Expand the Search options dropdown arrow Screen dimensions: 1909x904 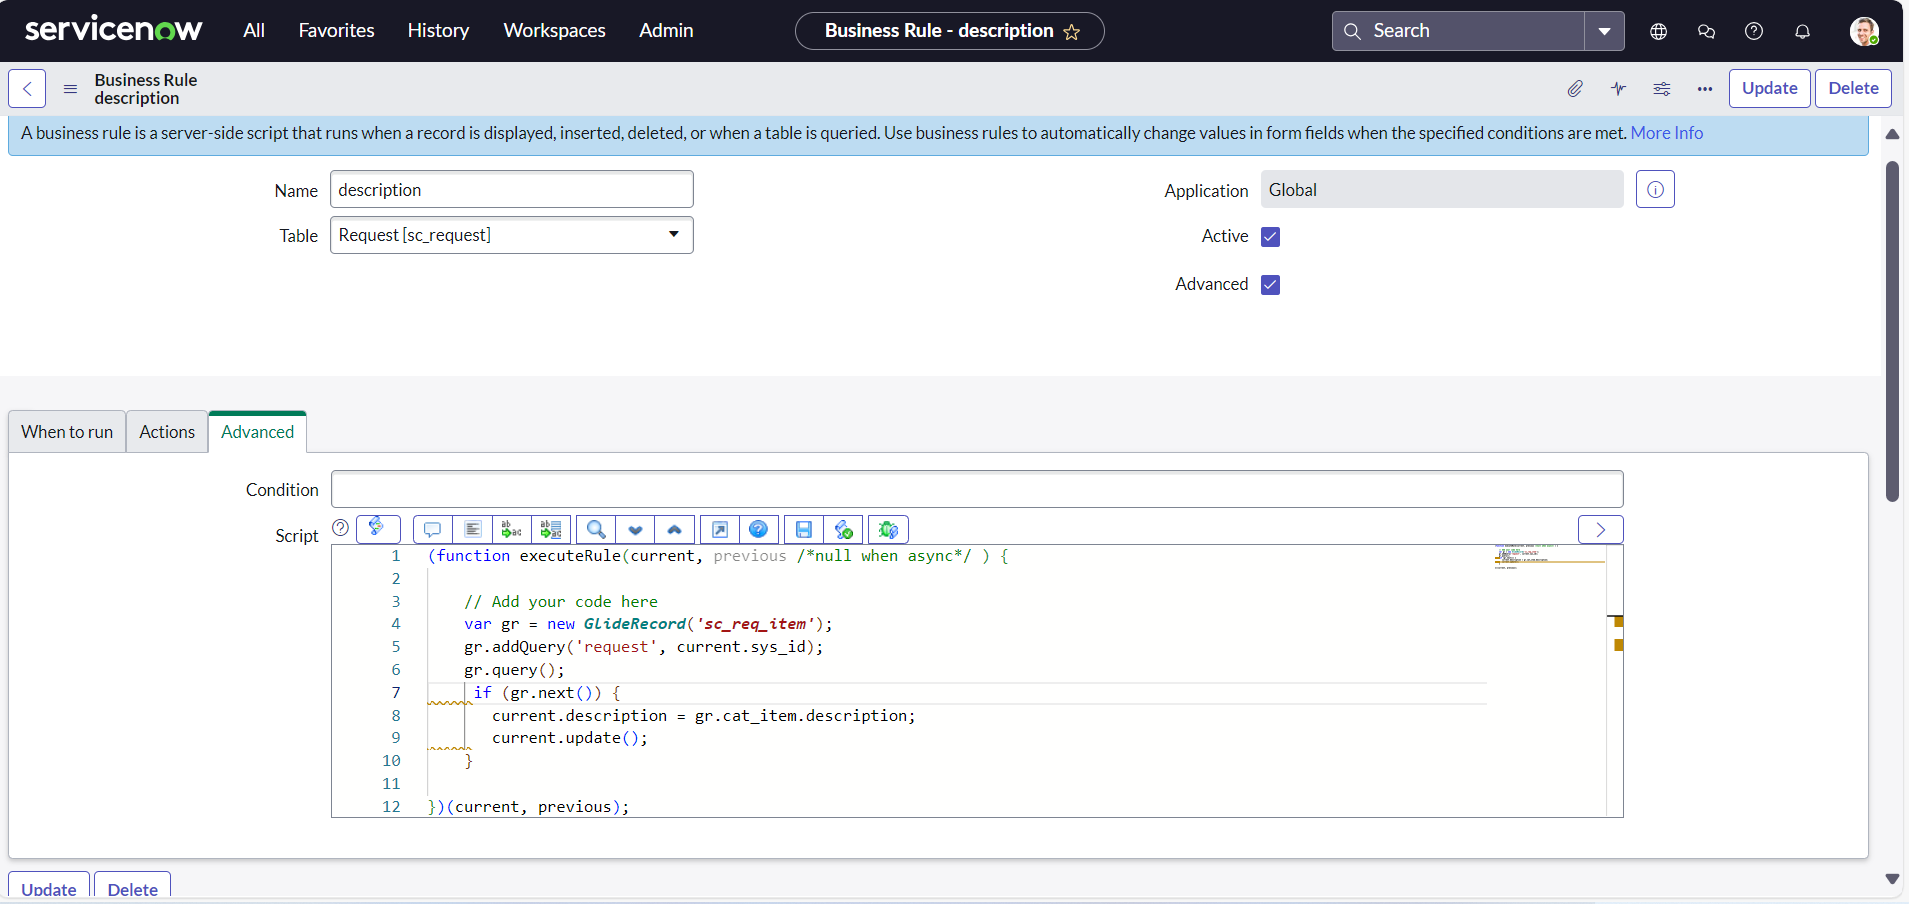point(1604,31)
